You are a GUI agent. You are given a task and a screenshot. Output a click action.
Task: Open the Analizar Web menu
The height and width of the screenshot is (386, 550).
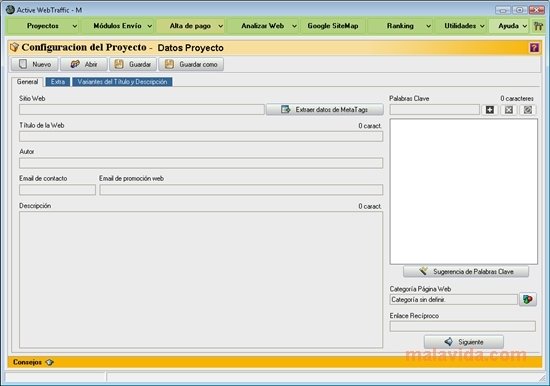(263, 26)
